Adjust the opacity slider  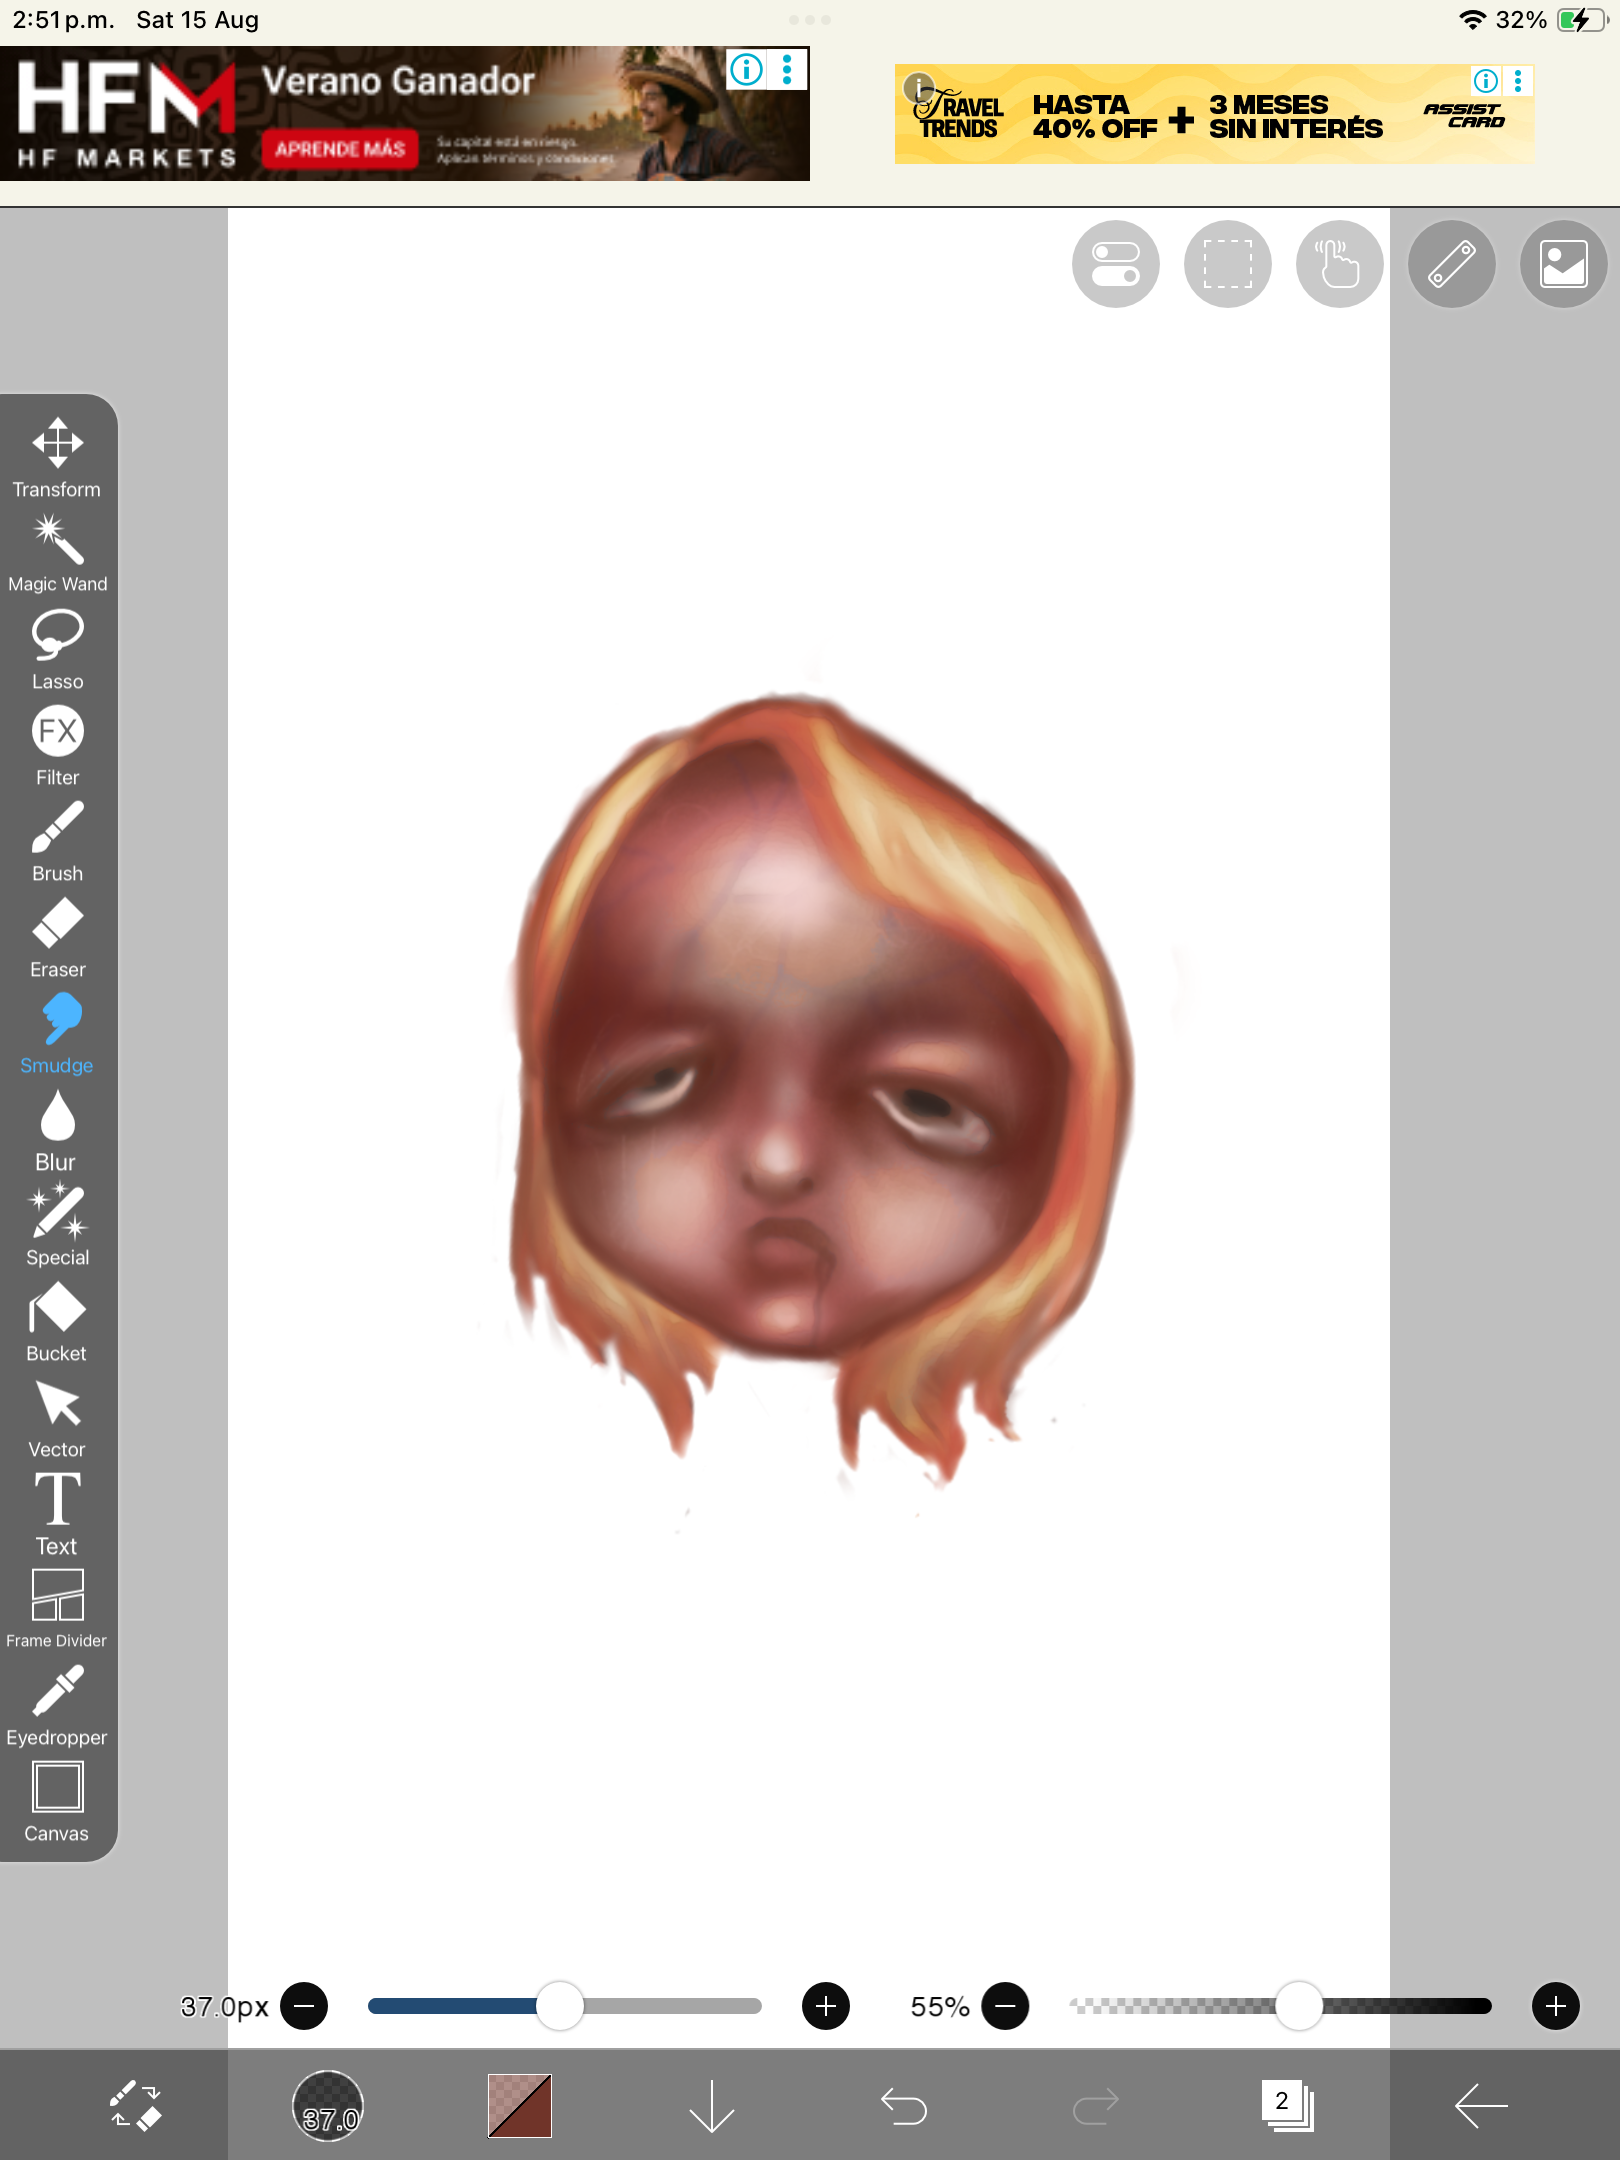pos(1280,2006)
